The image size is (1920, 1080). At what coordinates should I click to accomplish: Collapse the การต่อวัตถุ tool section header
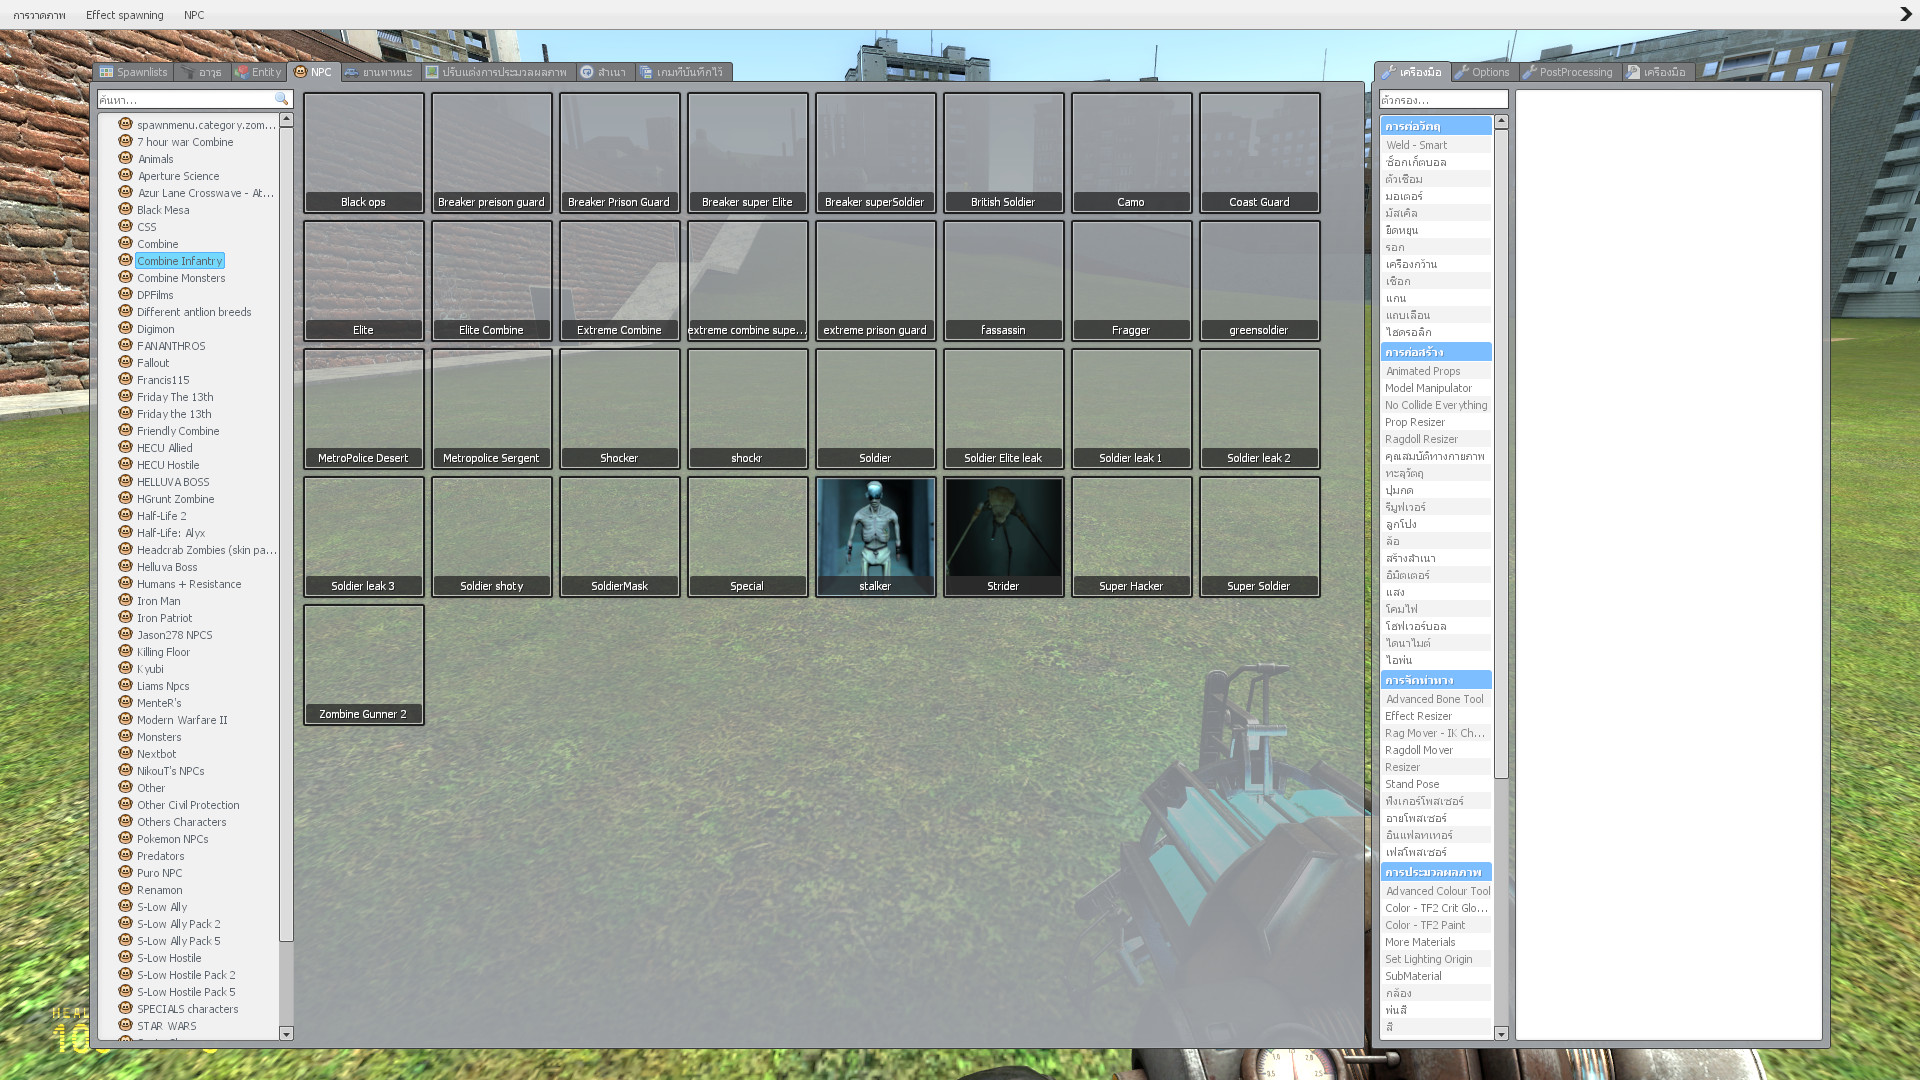tap(1436, 125)
